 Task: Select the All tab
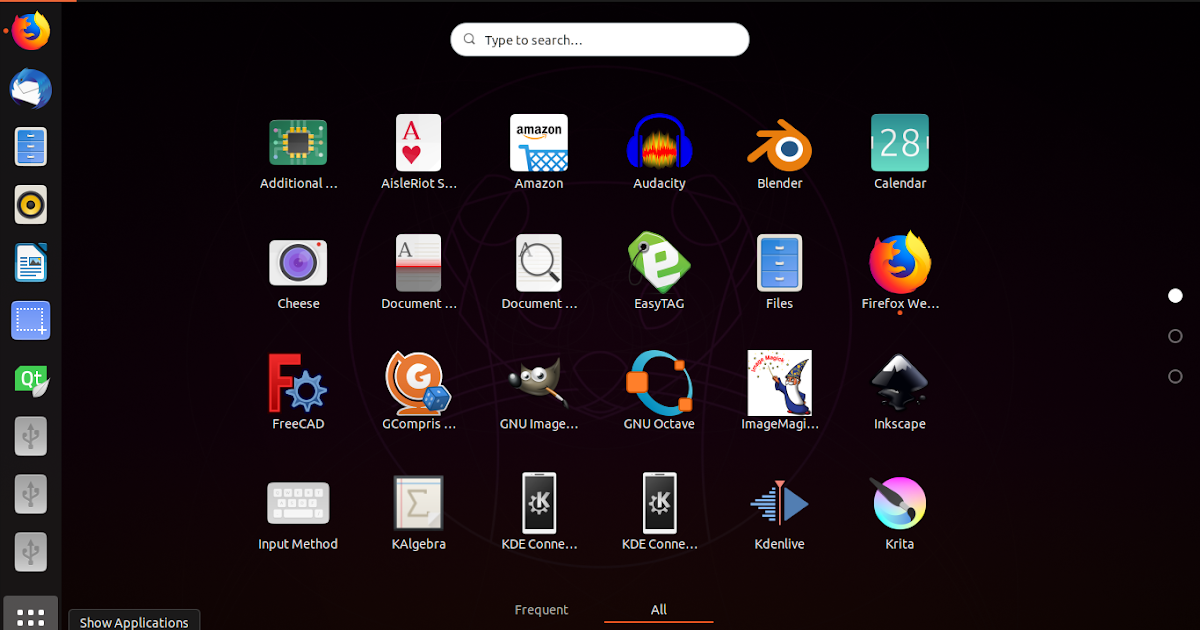659,610
